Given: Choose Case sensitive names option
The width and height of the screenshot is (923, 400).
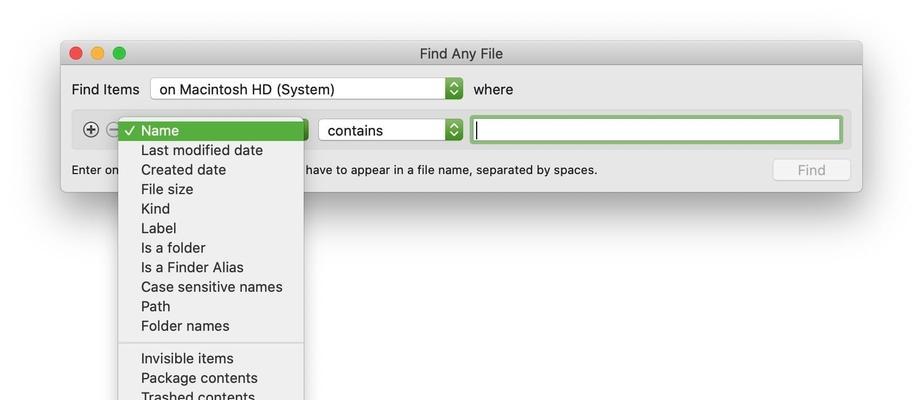Looking at the screenshot, I should (211, 286).
